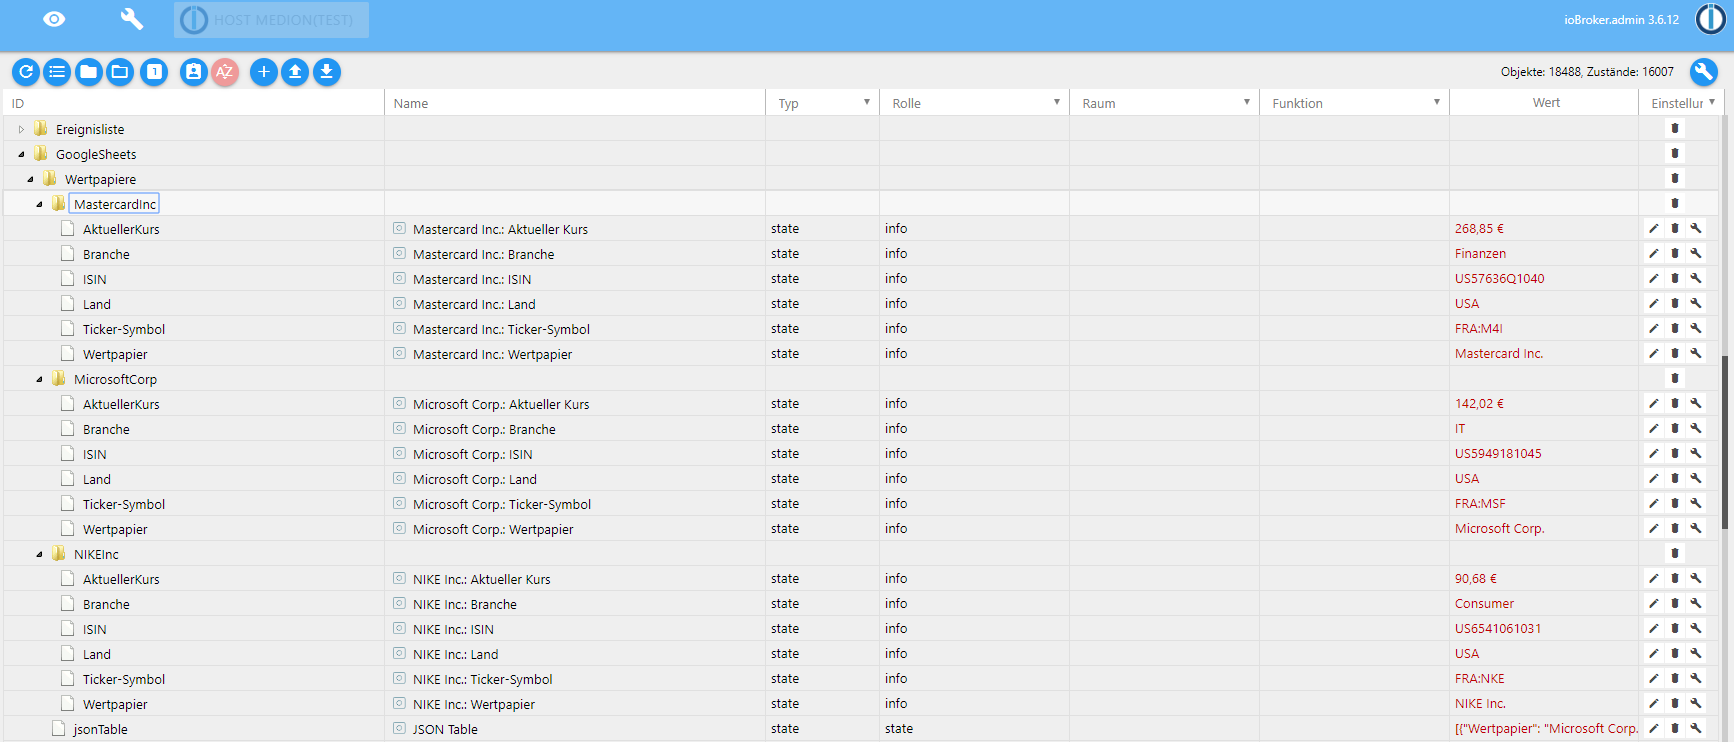Edit NIKE Inc.: Aktueller Kurs object
This screenshot has height=742, width=1734.
(x=1654, y=578)
